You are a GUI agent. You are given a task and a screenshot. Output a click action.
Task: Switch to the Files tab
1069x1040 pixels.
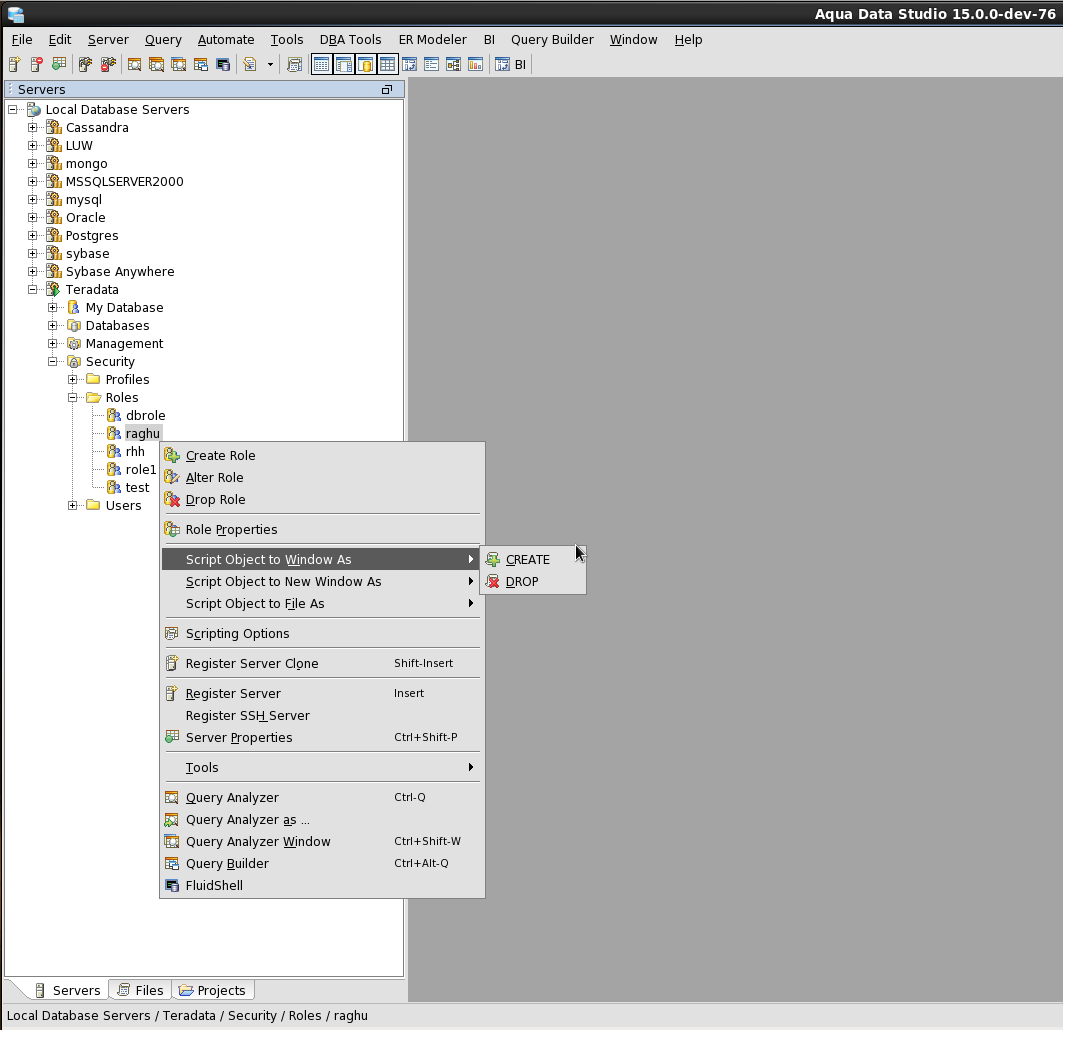point(140,990)
